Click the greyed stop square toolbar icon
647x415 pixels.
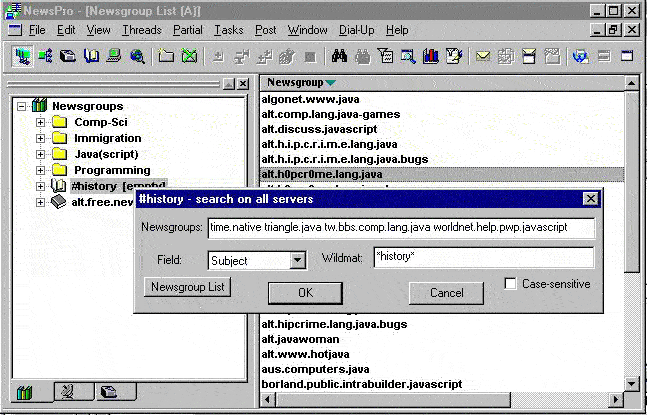tap(310, 57)
